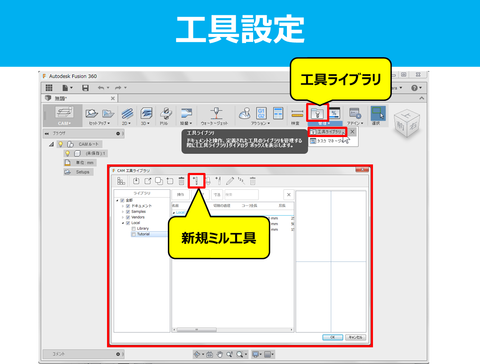Screen dimensions: 480x364
Task: Click the キャンセル button
Action: click(x=355, y=337)
